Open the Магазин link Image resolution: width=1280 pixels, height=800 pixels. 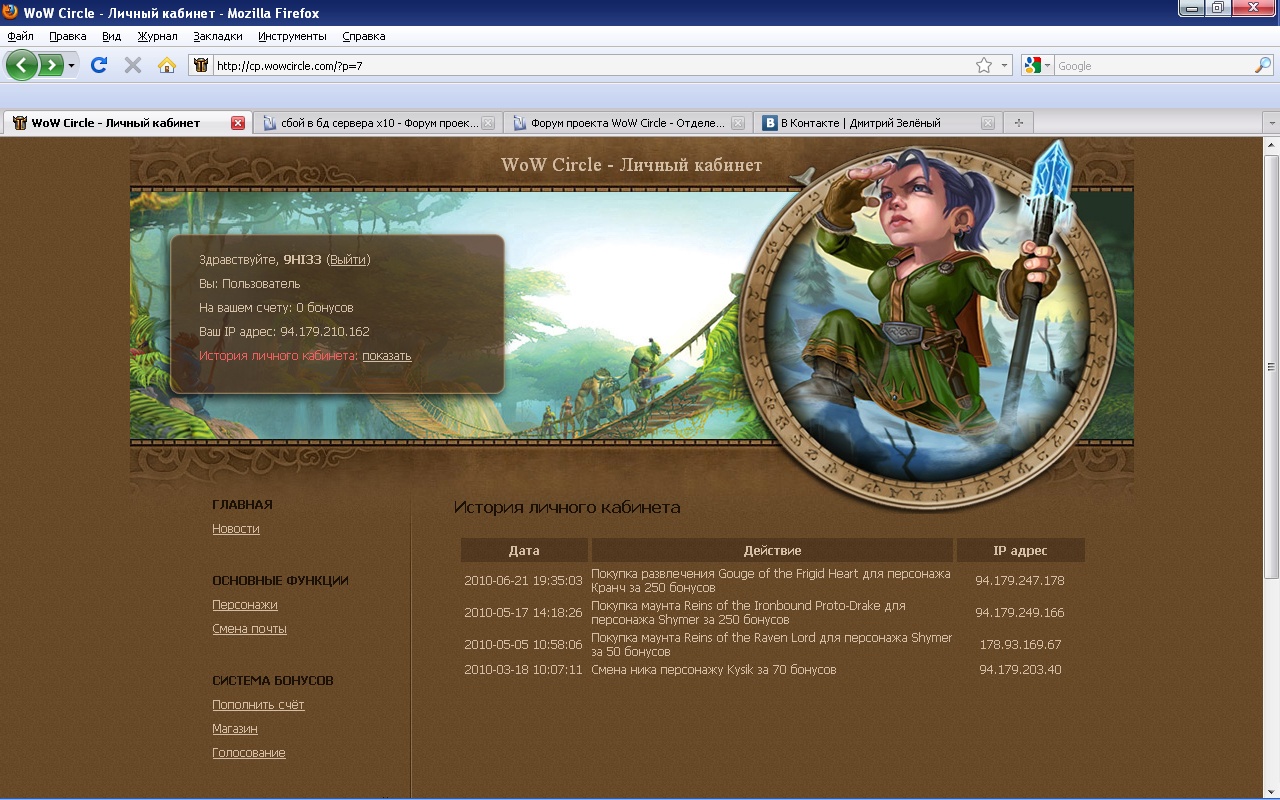coord(235,729)
